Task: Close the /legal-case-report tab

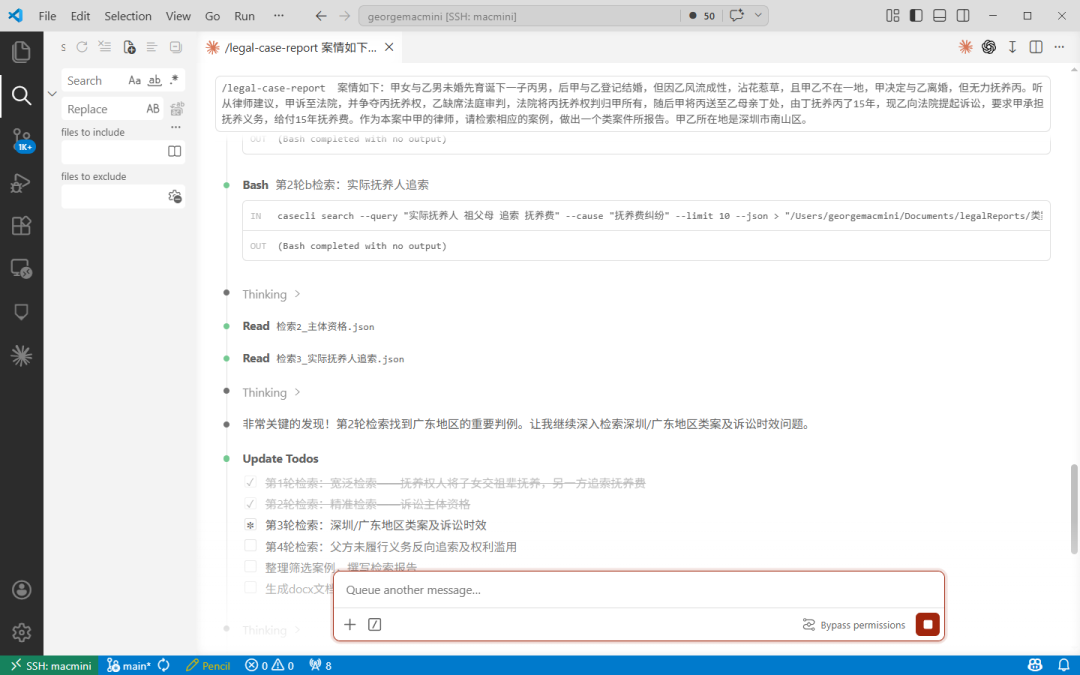Action: pyautogui.click(x=389, y=47)
